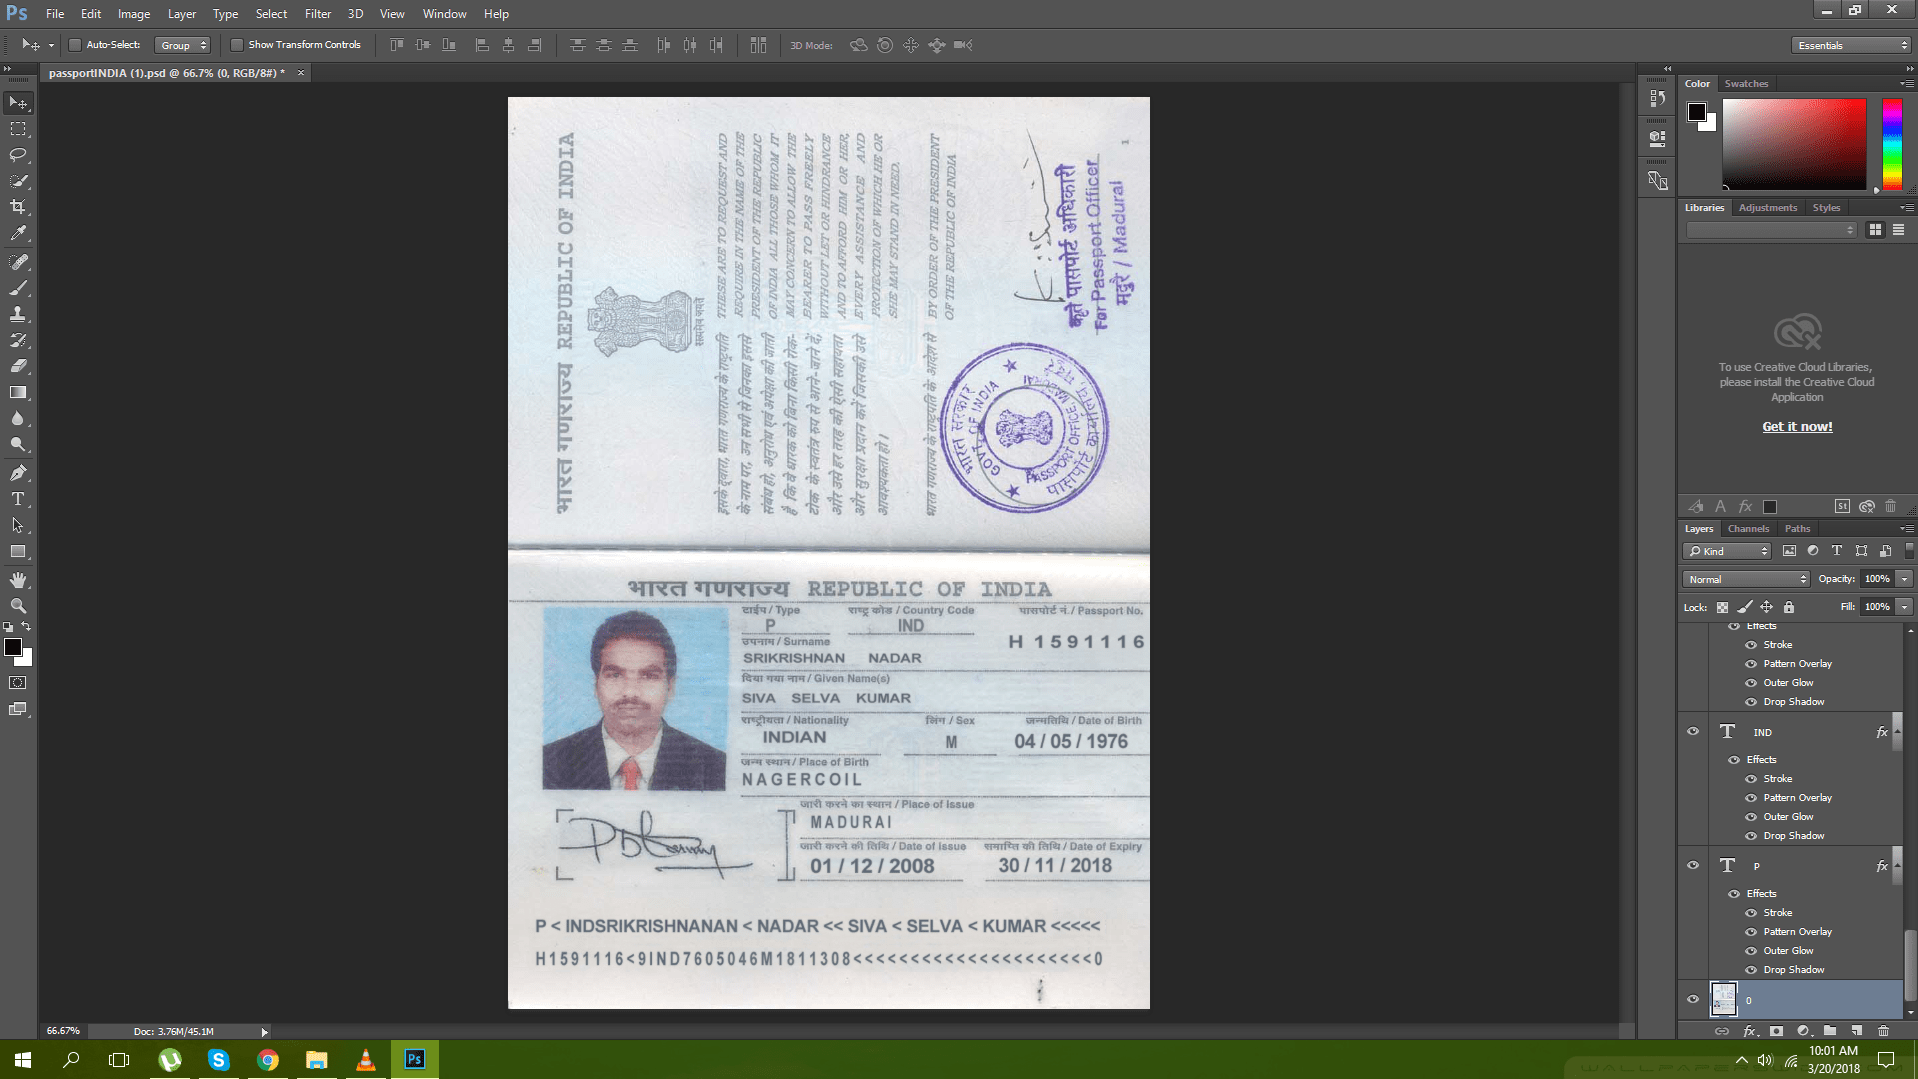Select the Lasso tool
The height and width of the screenshot is (1079, 1918).
pyautogui.click(x=17, y=155)
